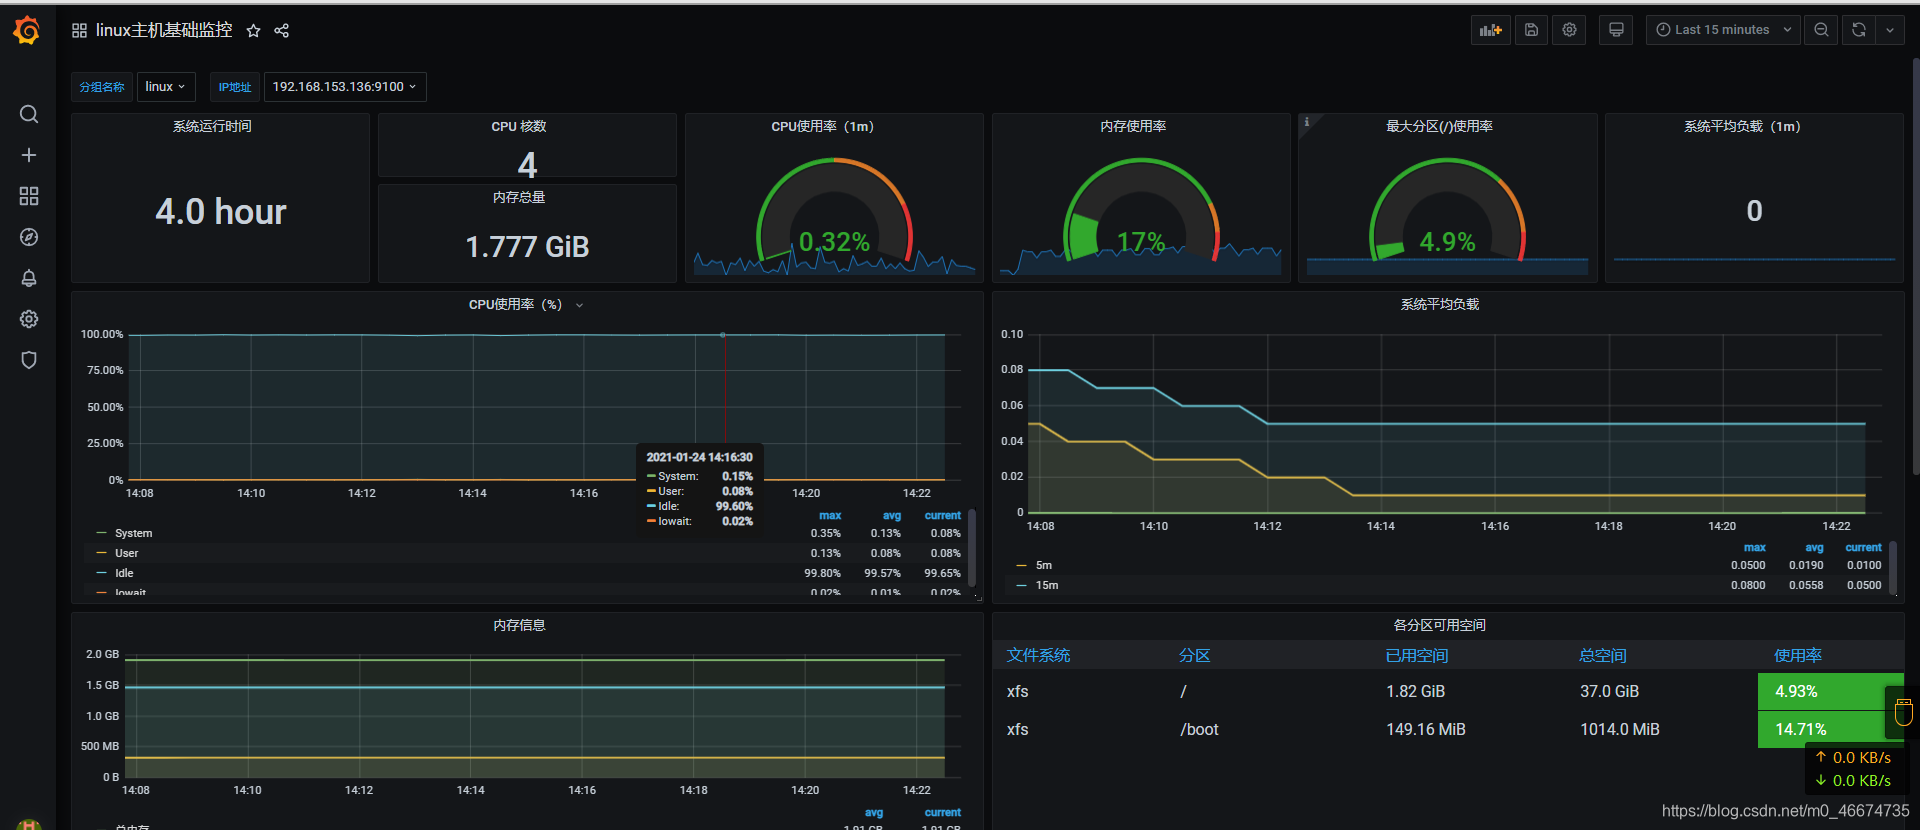Open Alerting bell icon in sidebar
1920x830 pixels.
coord(29,278)
